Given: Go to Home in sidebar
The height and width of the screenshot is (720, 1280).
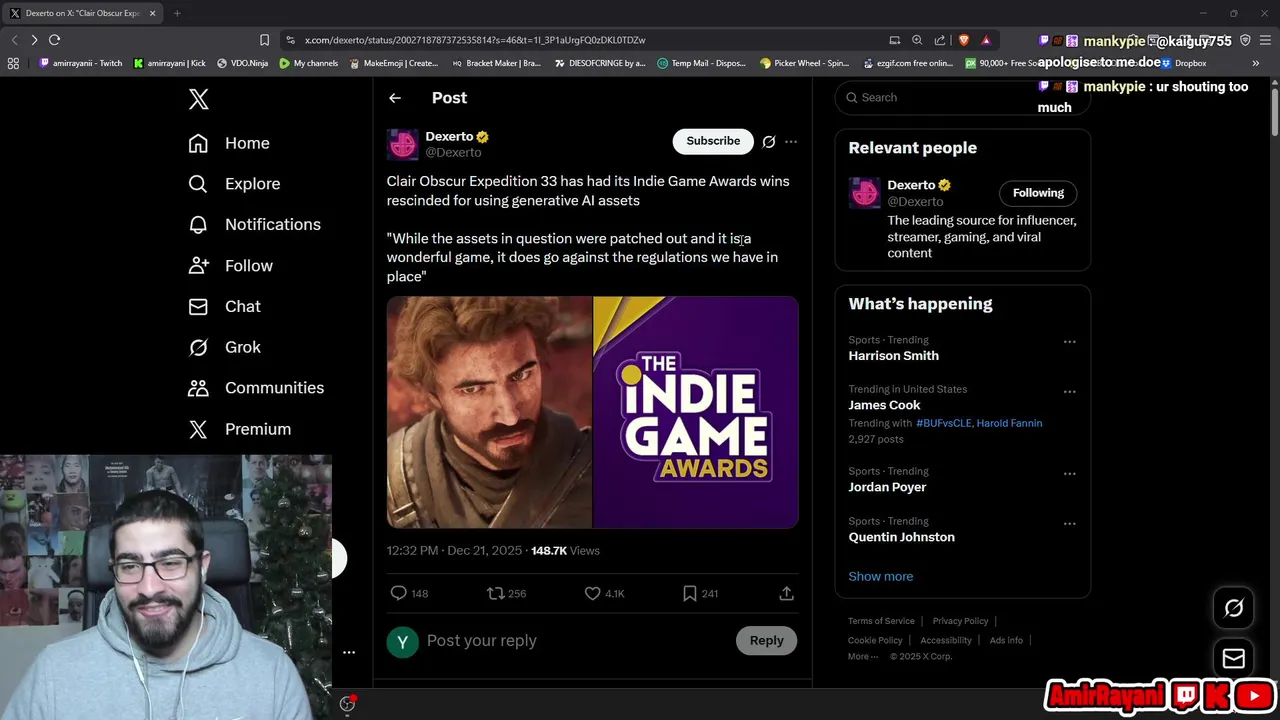Looking at the screenshot, I should 229,143.
